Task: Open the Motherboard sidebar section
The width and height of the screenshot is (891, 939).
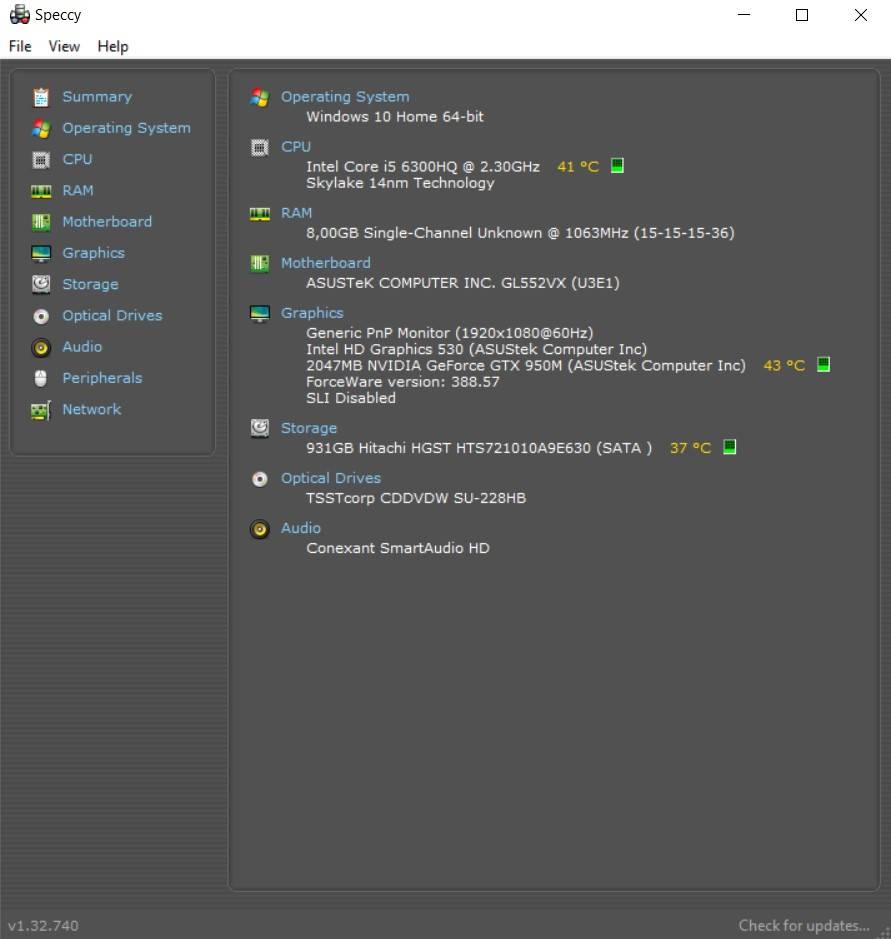Action: 107,222
